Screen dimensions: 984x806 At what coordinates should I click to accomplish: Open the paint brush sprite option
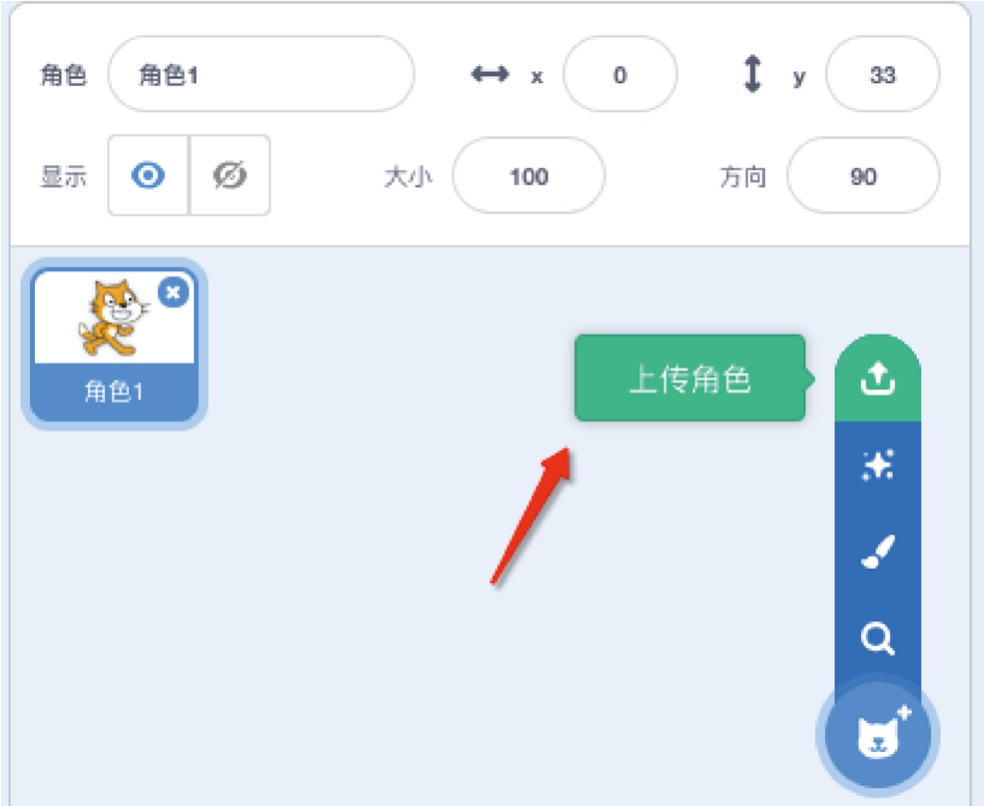[x=877, y=552]
